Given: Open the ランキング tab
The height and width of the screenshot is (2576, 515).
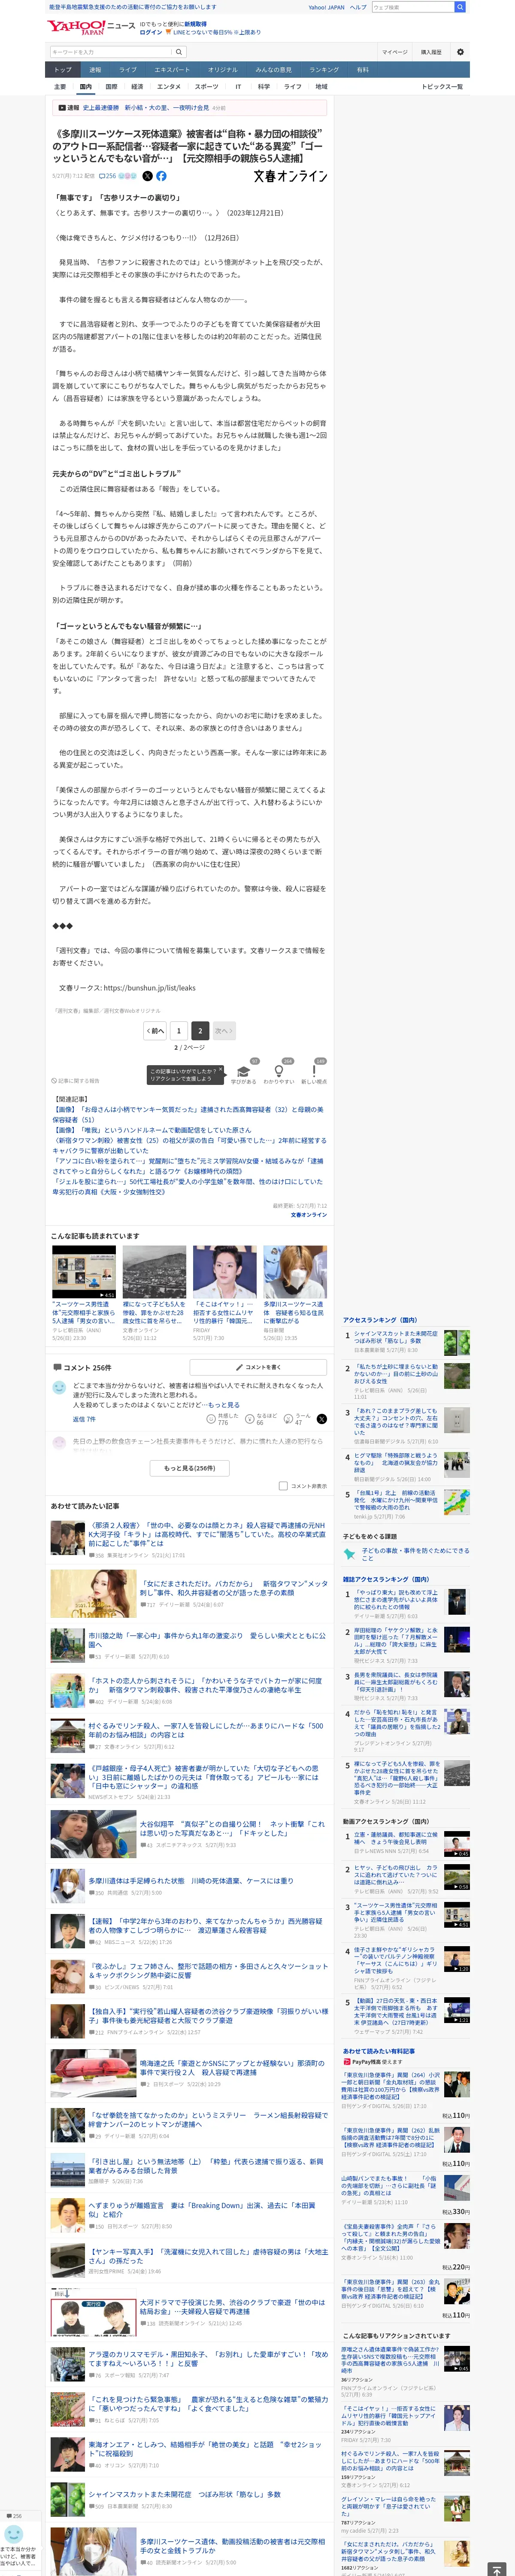Looking at the screenshot, I should [324, 70].
